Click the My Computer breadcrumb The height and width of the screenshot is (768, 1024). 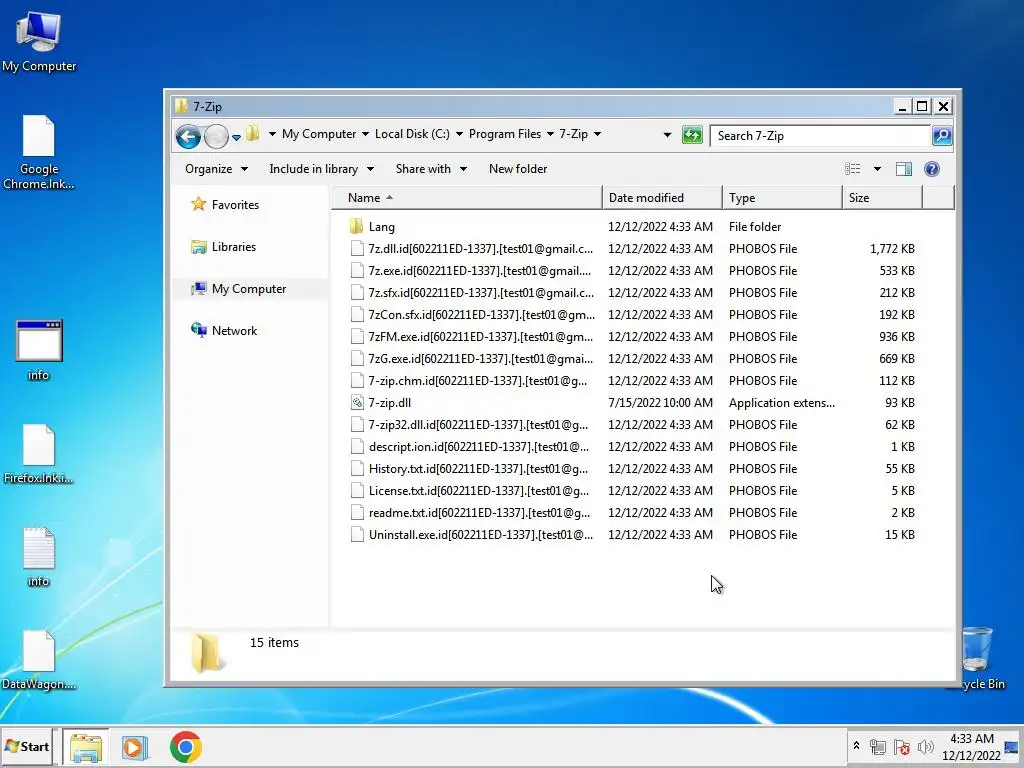tap(319, 134)
